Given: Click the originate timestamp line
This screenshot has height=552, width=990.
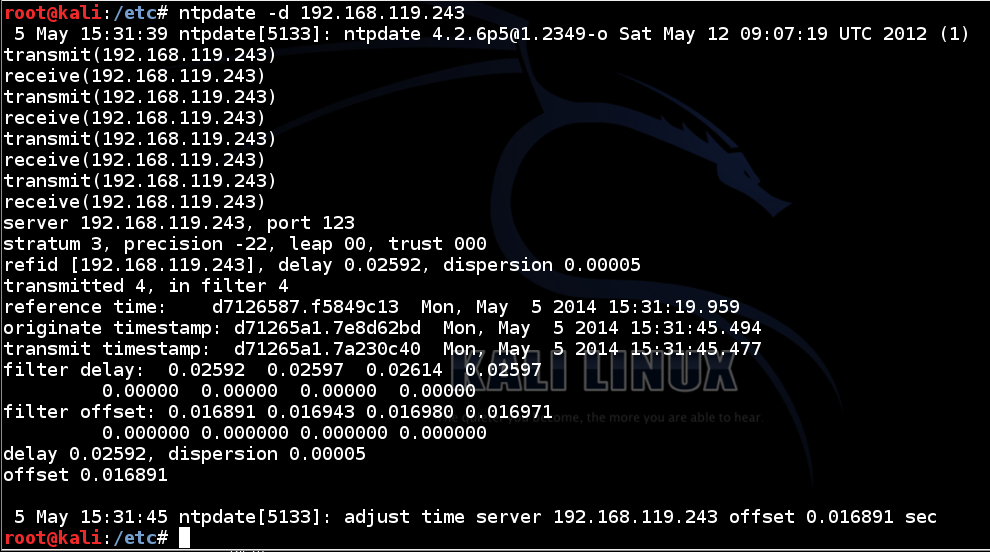Looking at the screenshot, I should (x=382, y=328).
